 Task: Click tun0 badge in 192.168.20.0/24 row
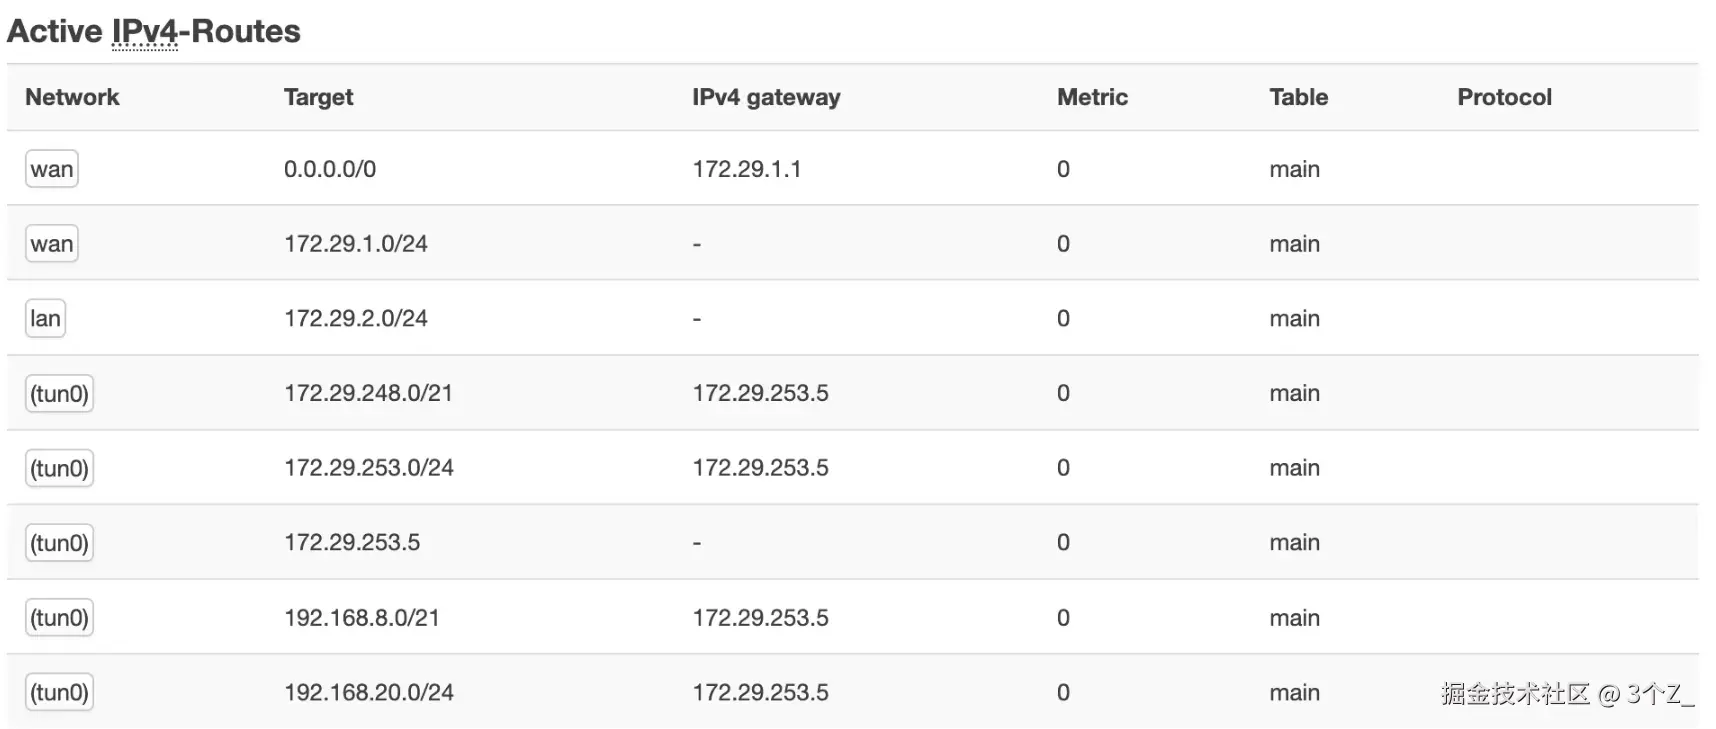point(59,692)
